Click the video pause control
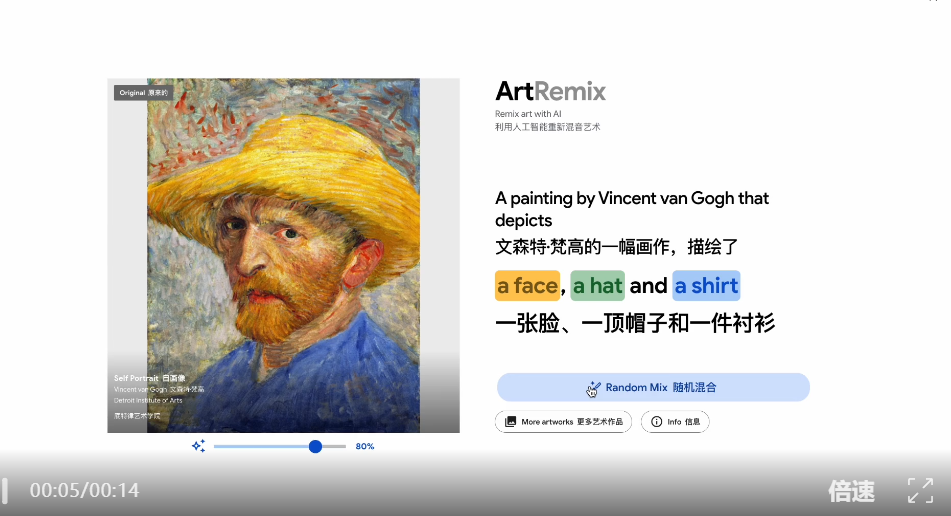The height and width of the screenshot is (516, 951). click(5, 490)
